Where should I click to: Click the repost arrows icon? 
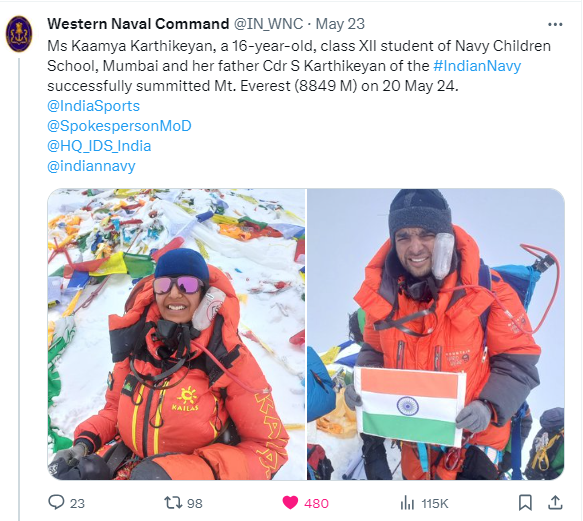[173, 503]
